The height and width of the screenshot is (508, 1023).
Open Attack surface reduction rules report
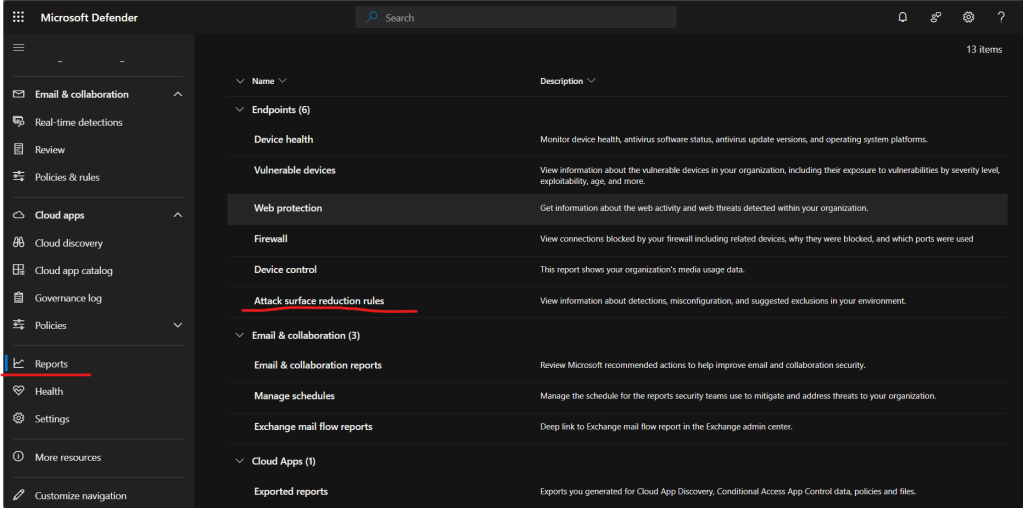pos(319,301)
